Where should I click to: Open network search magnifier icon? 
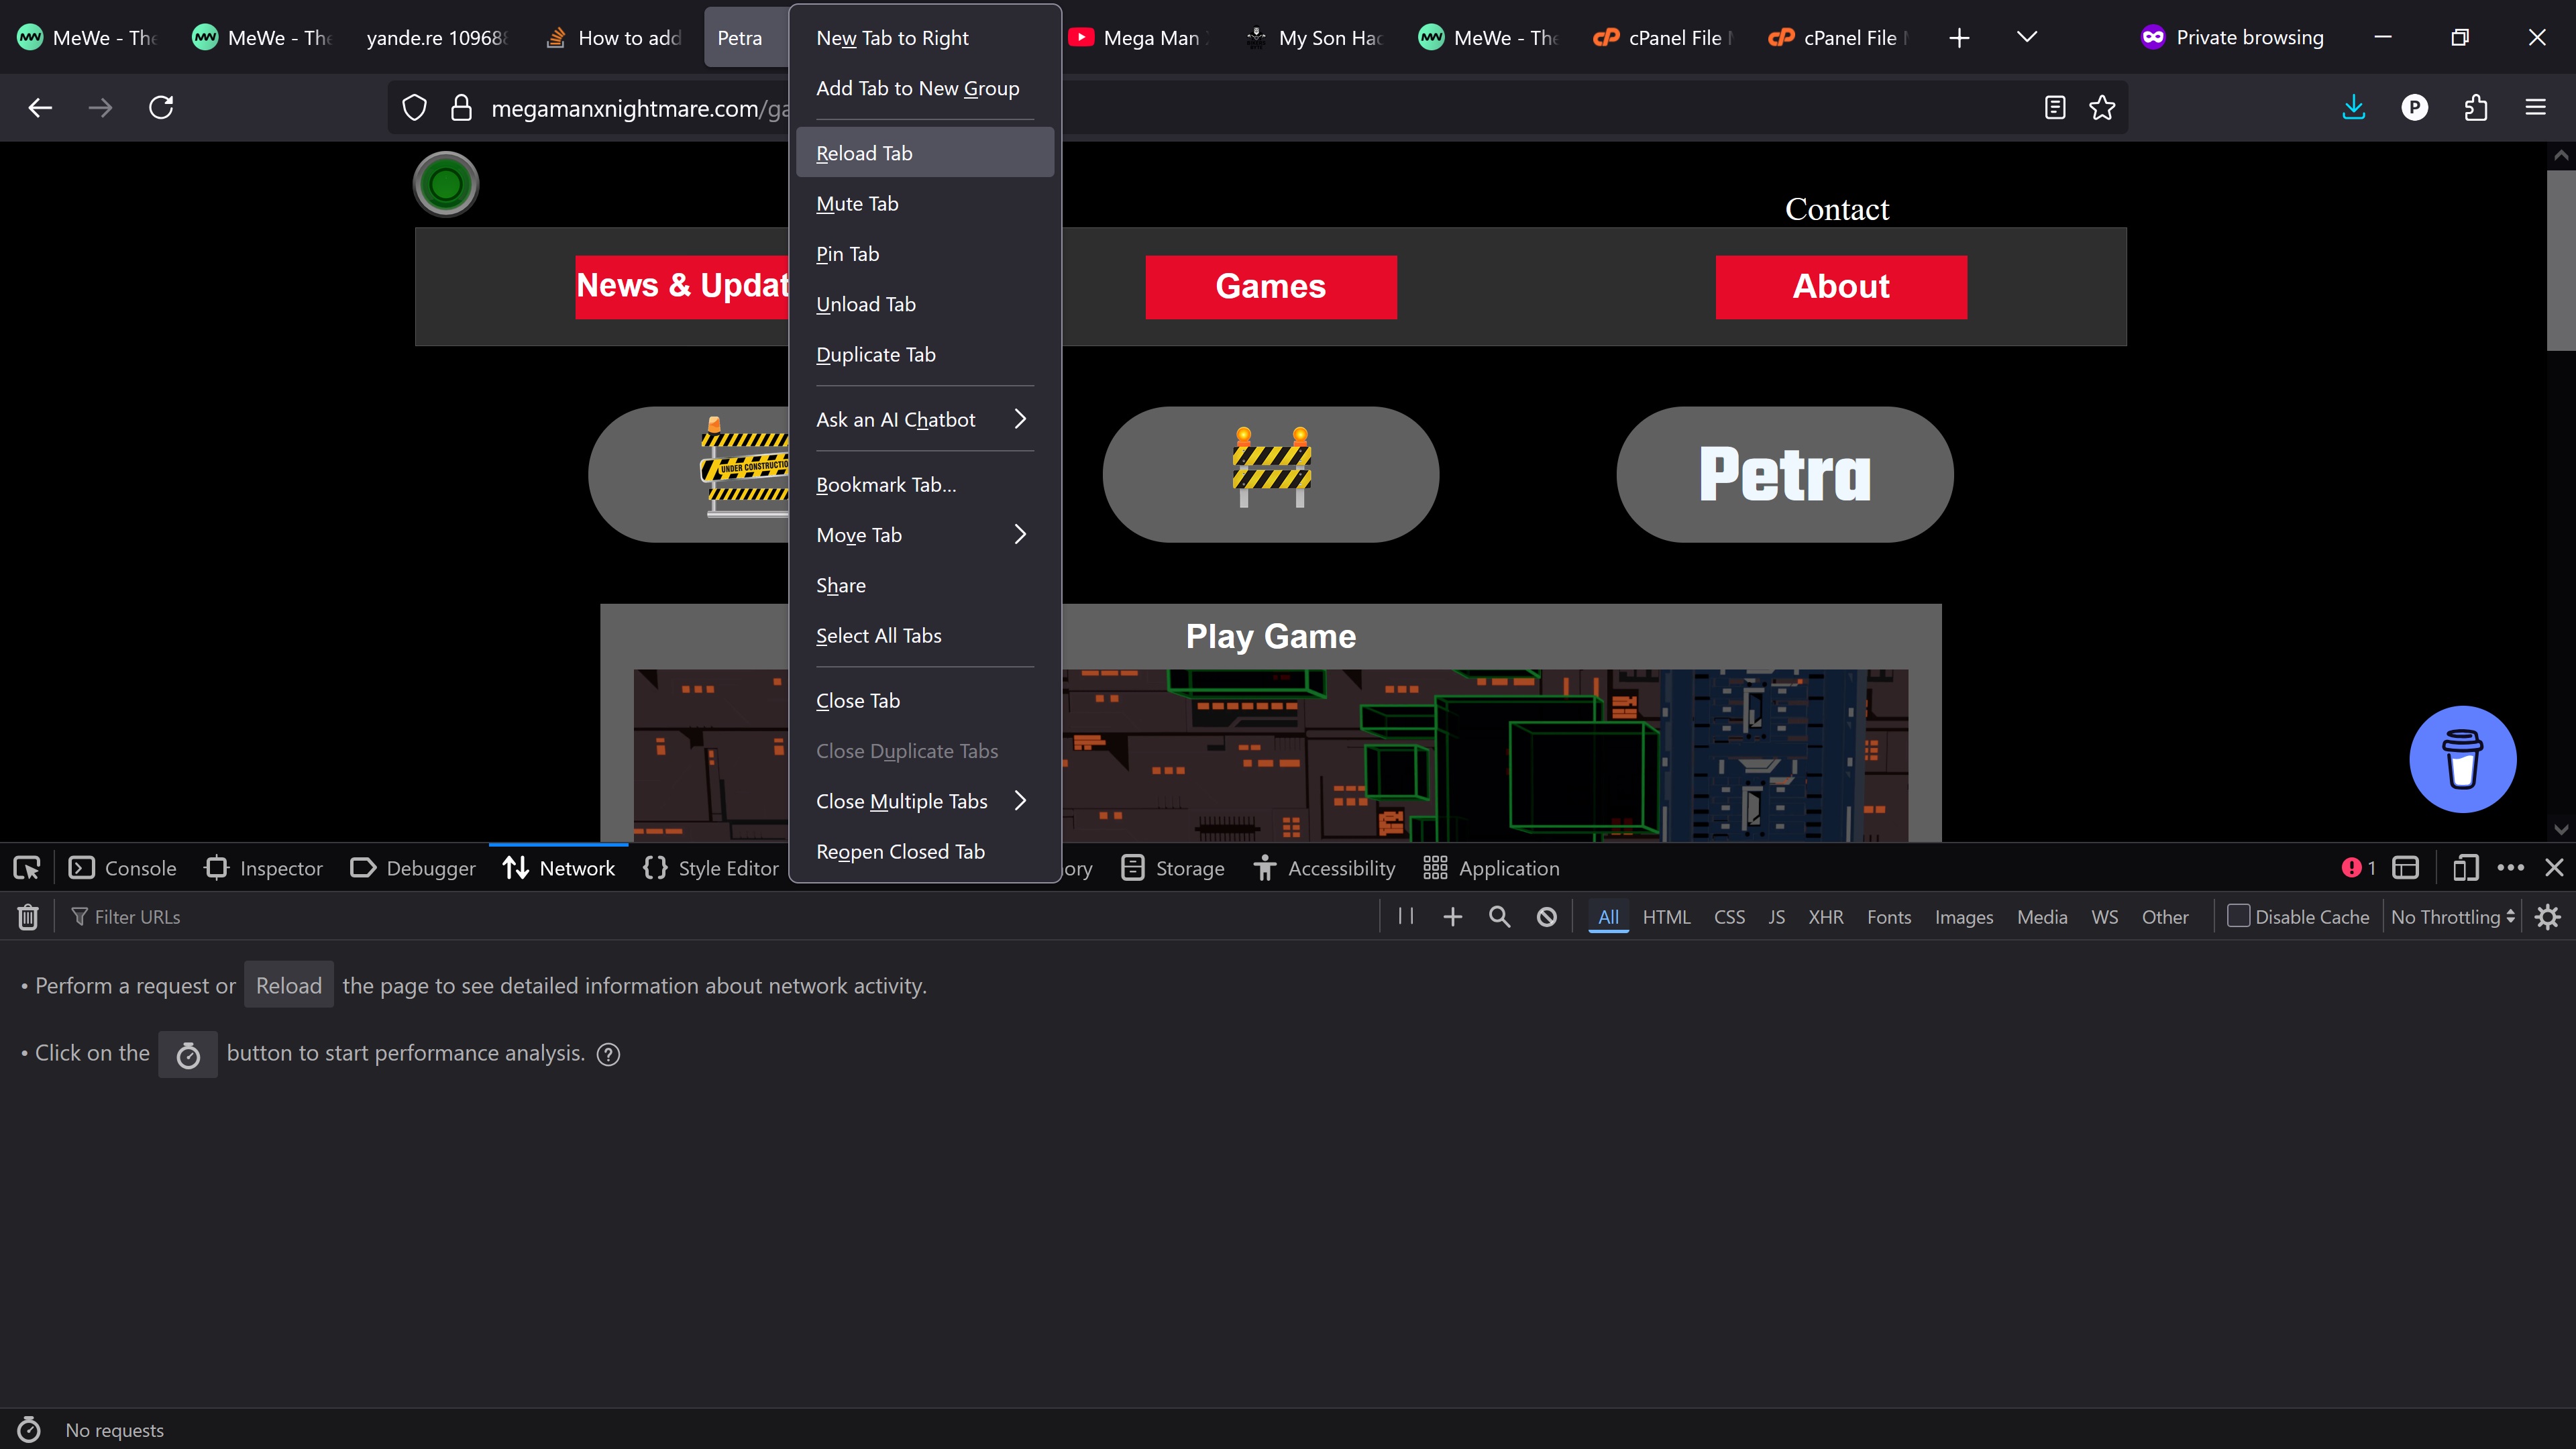click(1500, 917)
